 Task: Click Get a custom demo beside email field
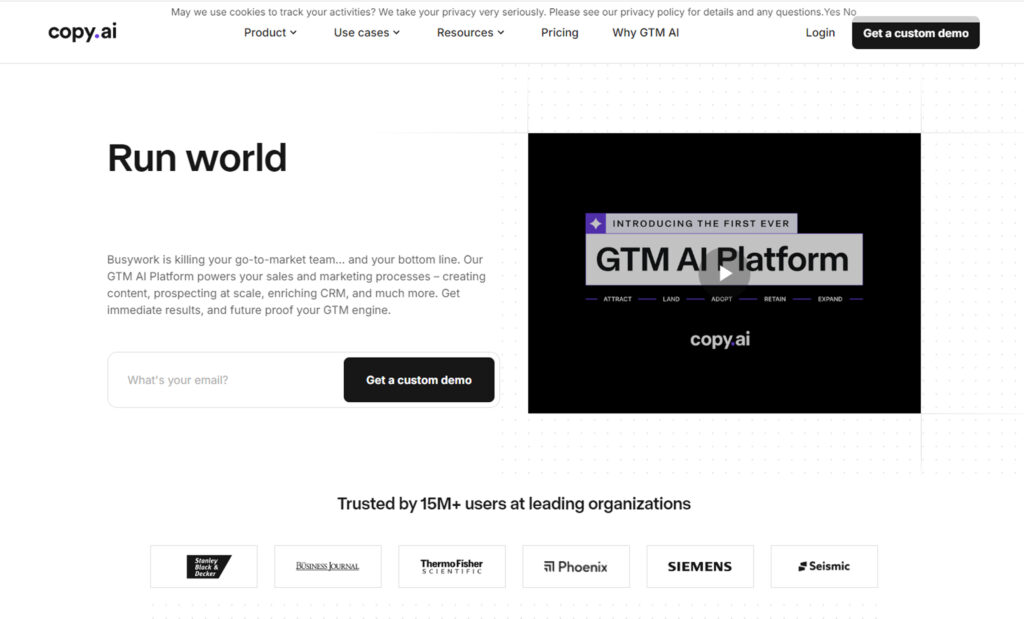(x=418, y=380)
